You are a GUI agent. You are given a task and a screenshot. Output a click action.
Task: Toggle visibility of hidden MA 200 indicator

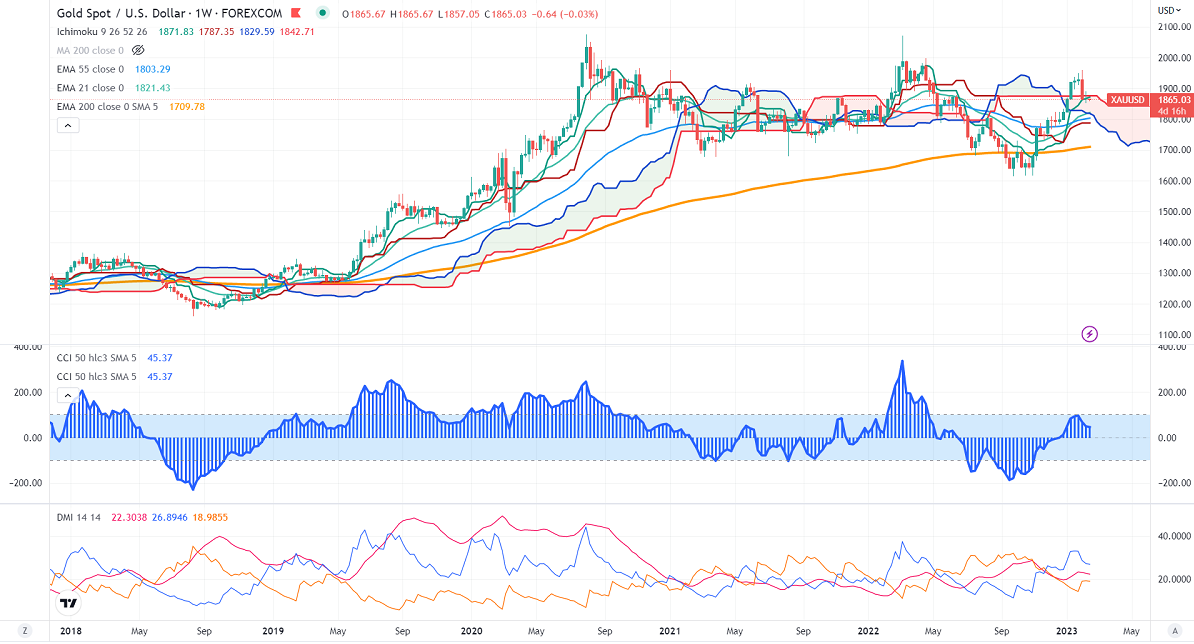coord(138,49)
